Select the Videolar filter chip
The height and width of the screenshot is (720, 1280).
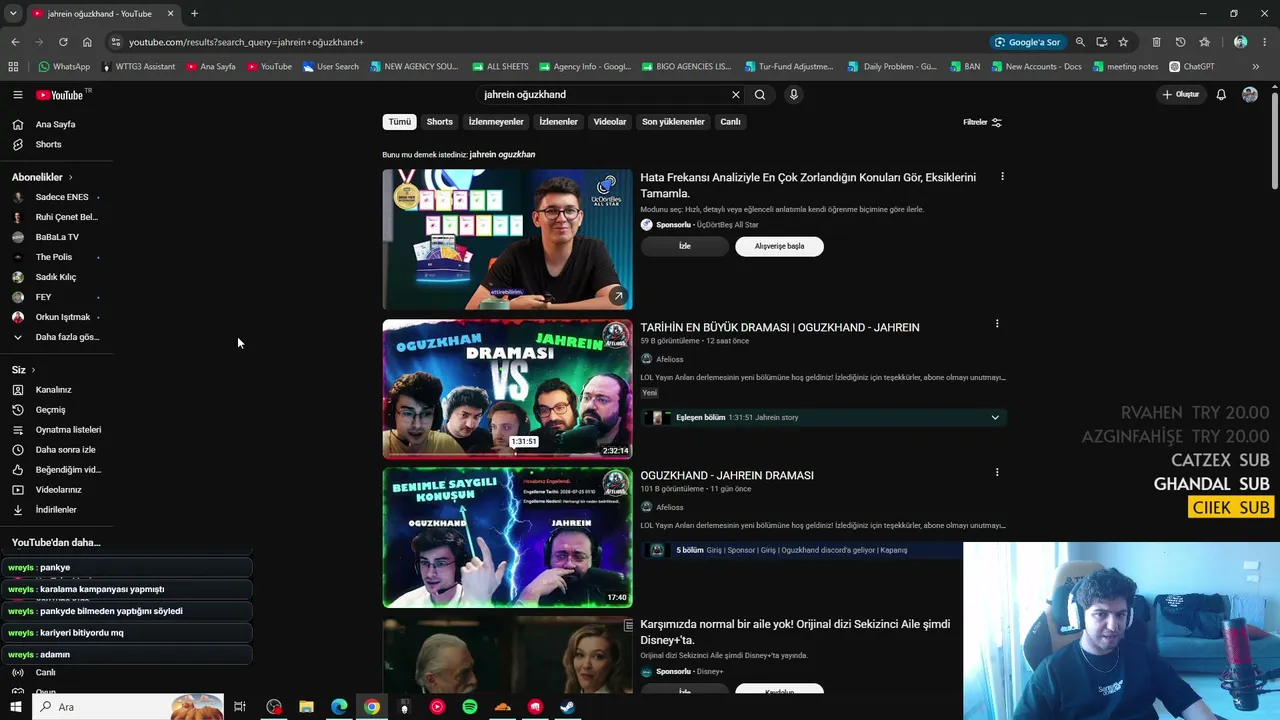pyautogui.click(x=610, y=122)
